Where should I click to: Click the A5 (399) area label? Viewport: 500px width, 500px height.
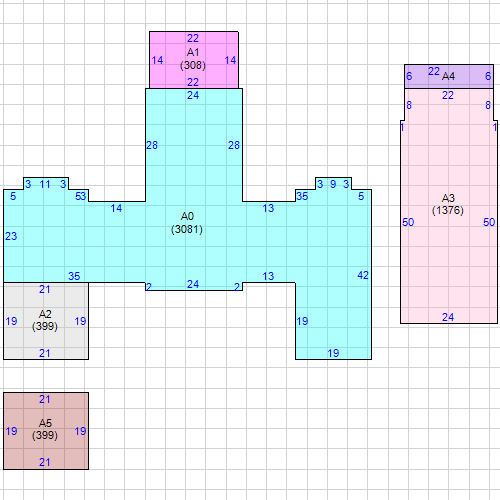pyautogui.click(x=45, y=429)
